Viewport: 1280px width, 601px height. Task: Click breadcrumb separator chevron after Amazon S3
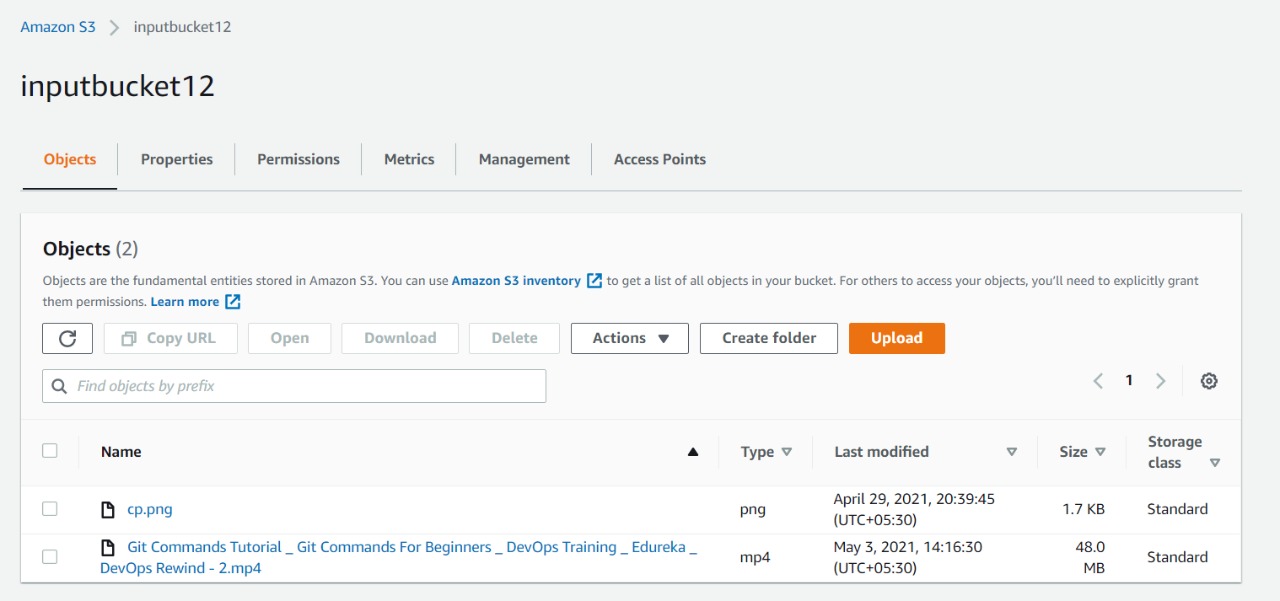115,27
